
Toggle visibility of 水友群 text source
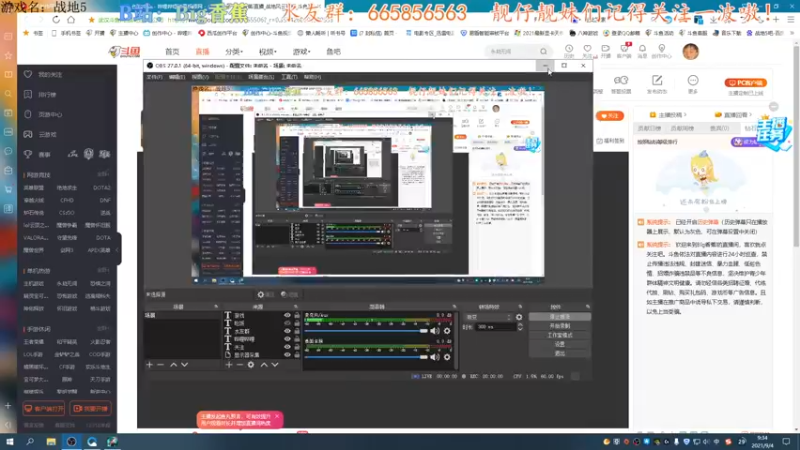(287, 331)
